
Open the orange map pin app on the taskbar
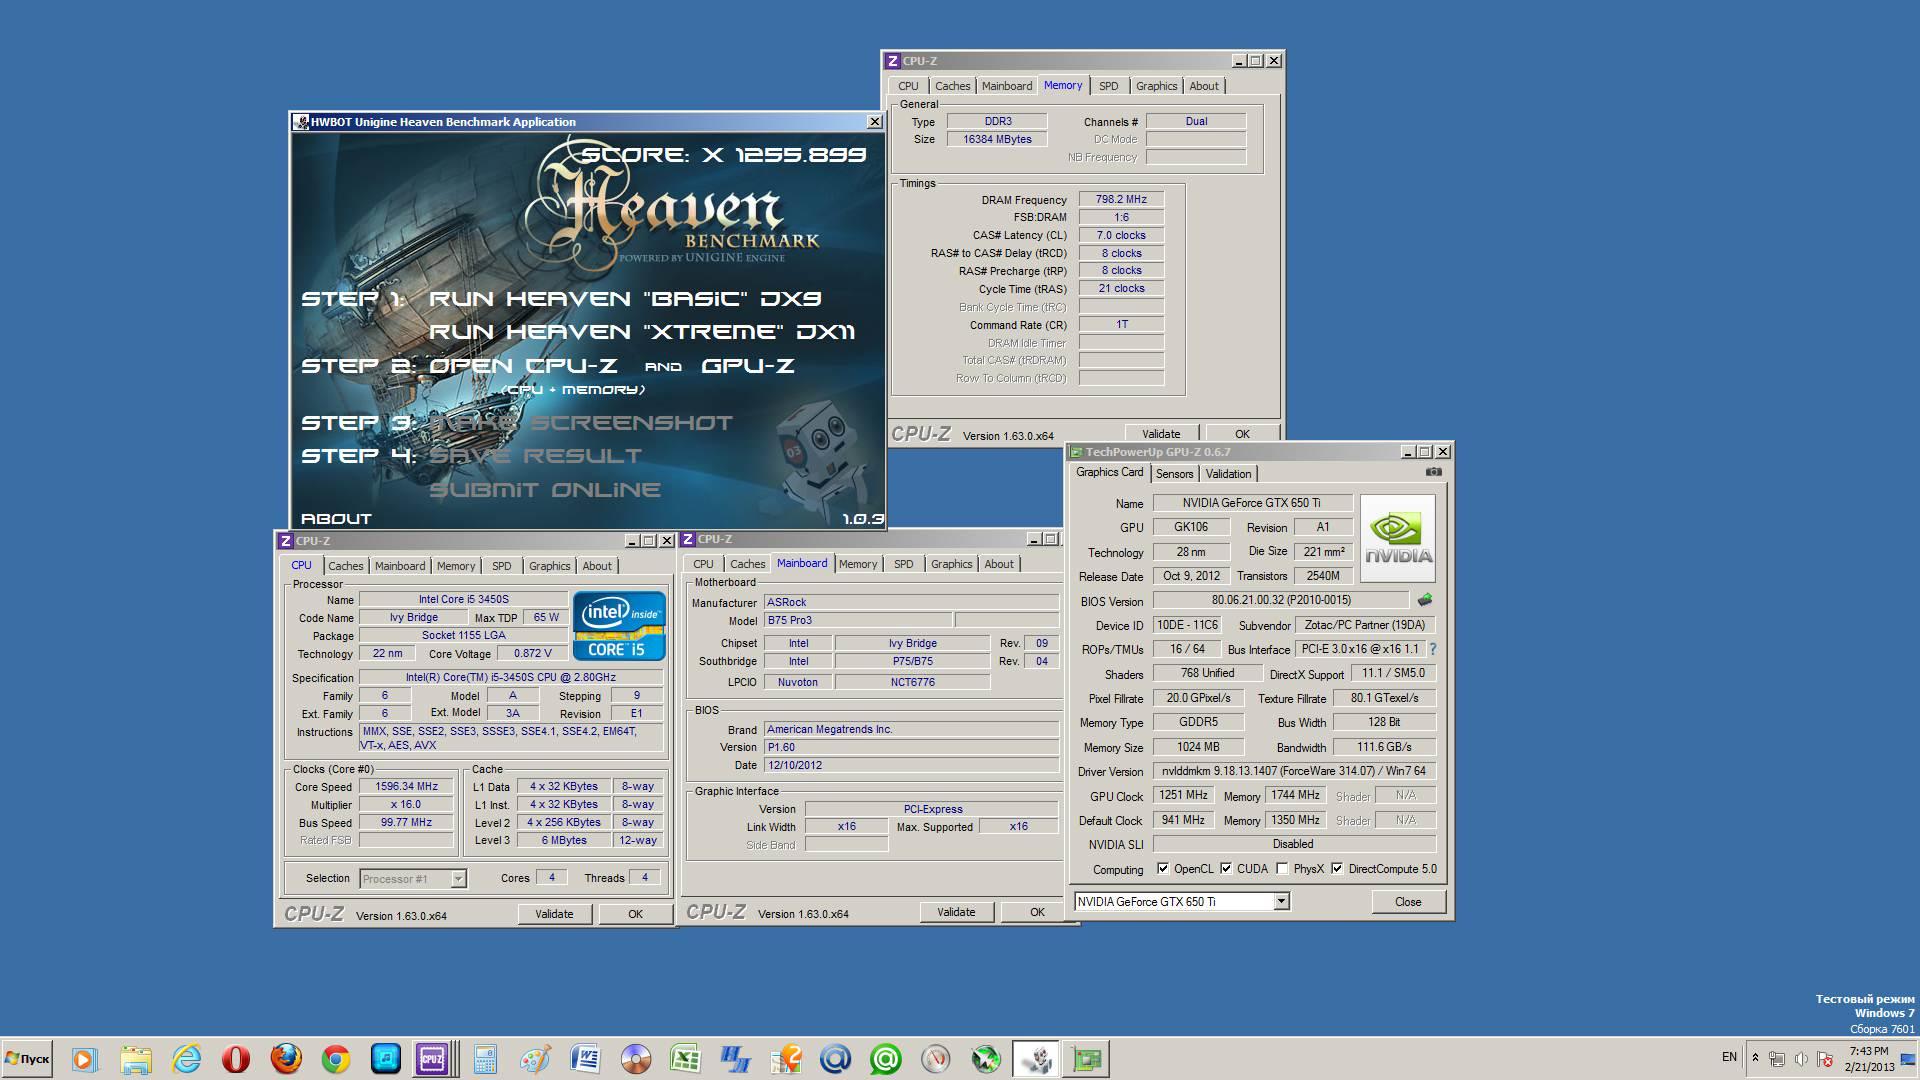coord(786,1059)
